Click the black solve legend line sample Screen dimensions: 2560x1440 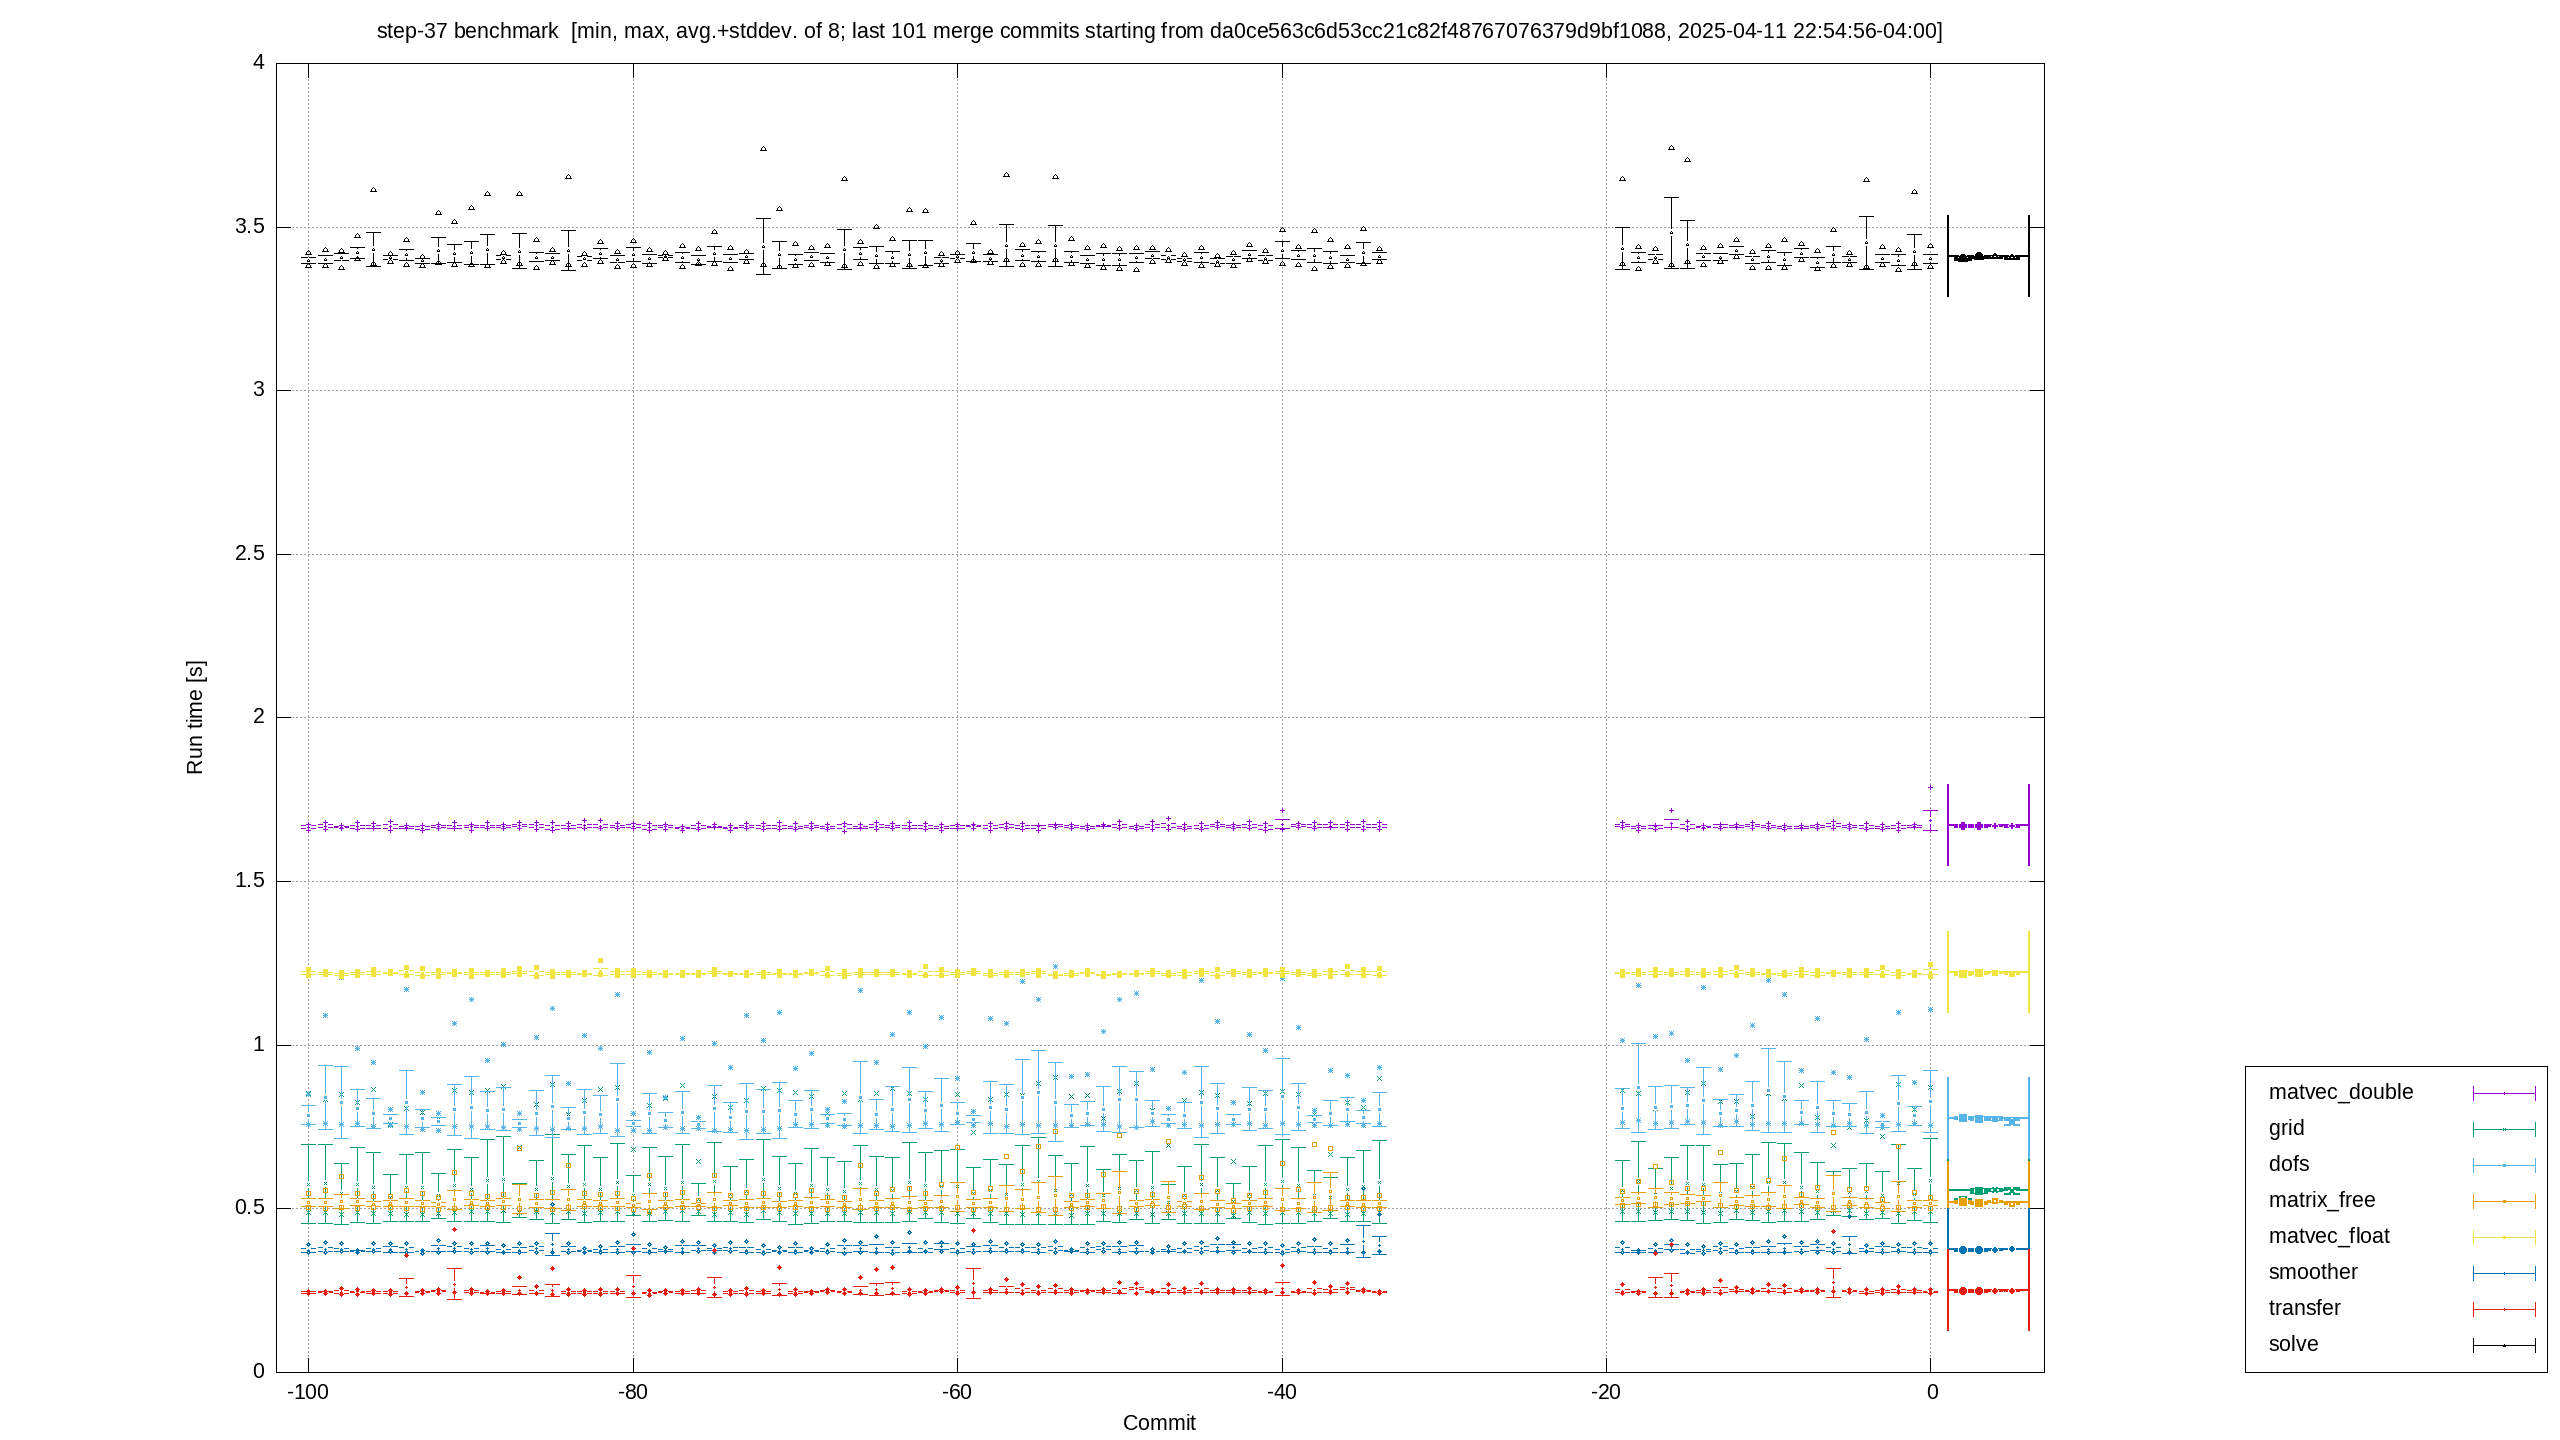coord(2504,1345)
